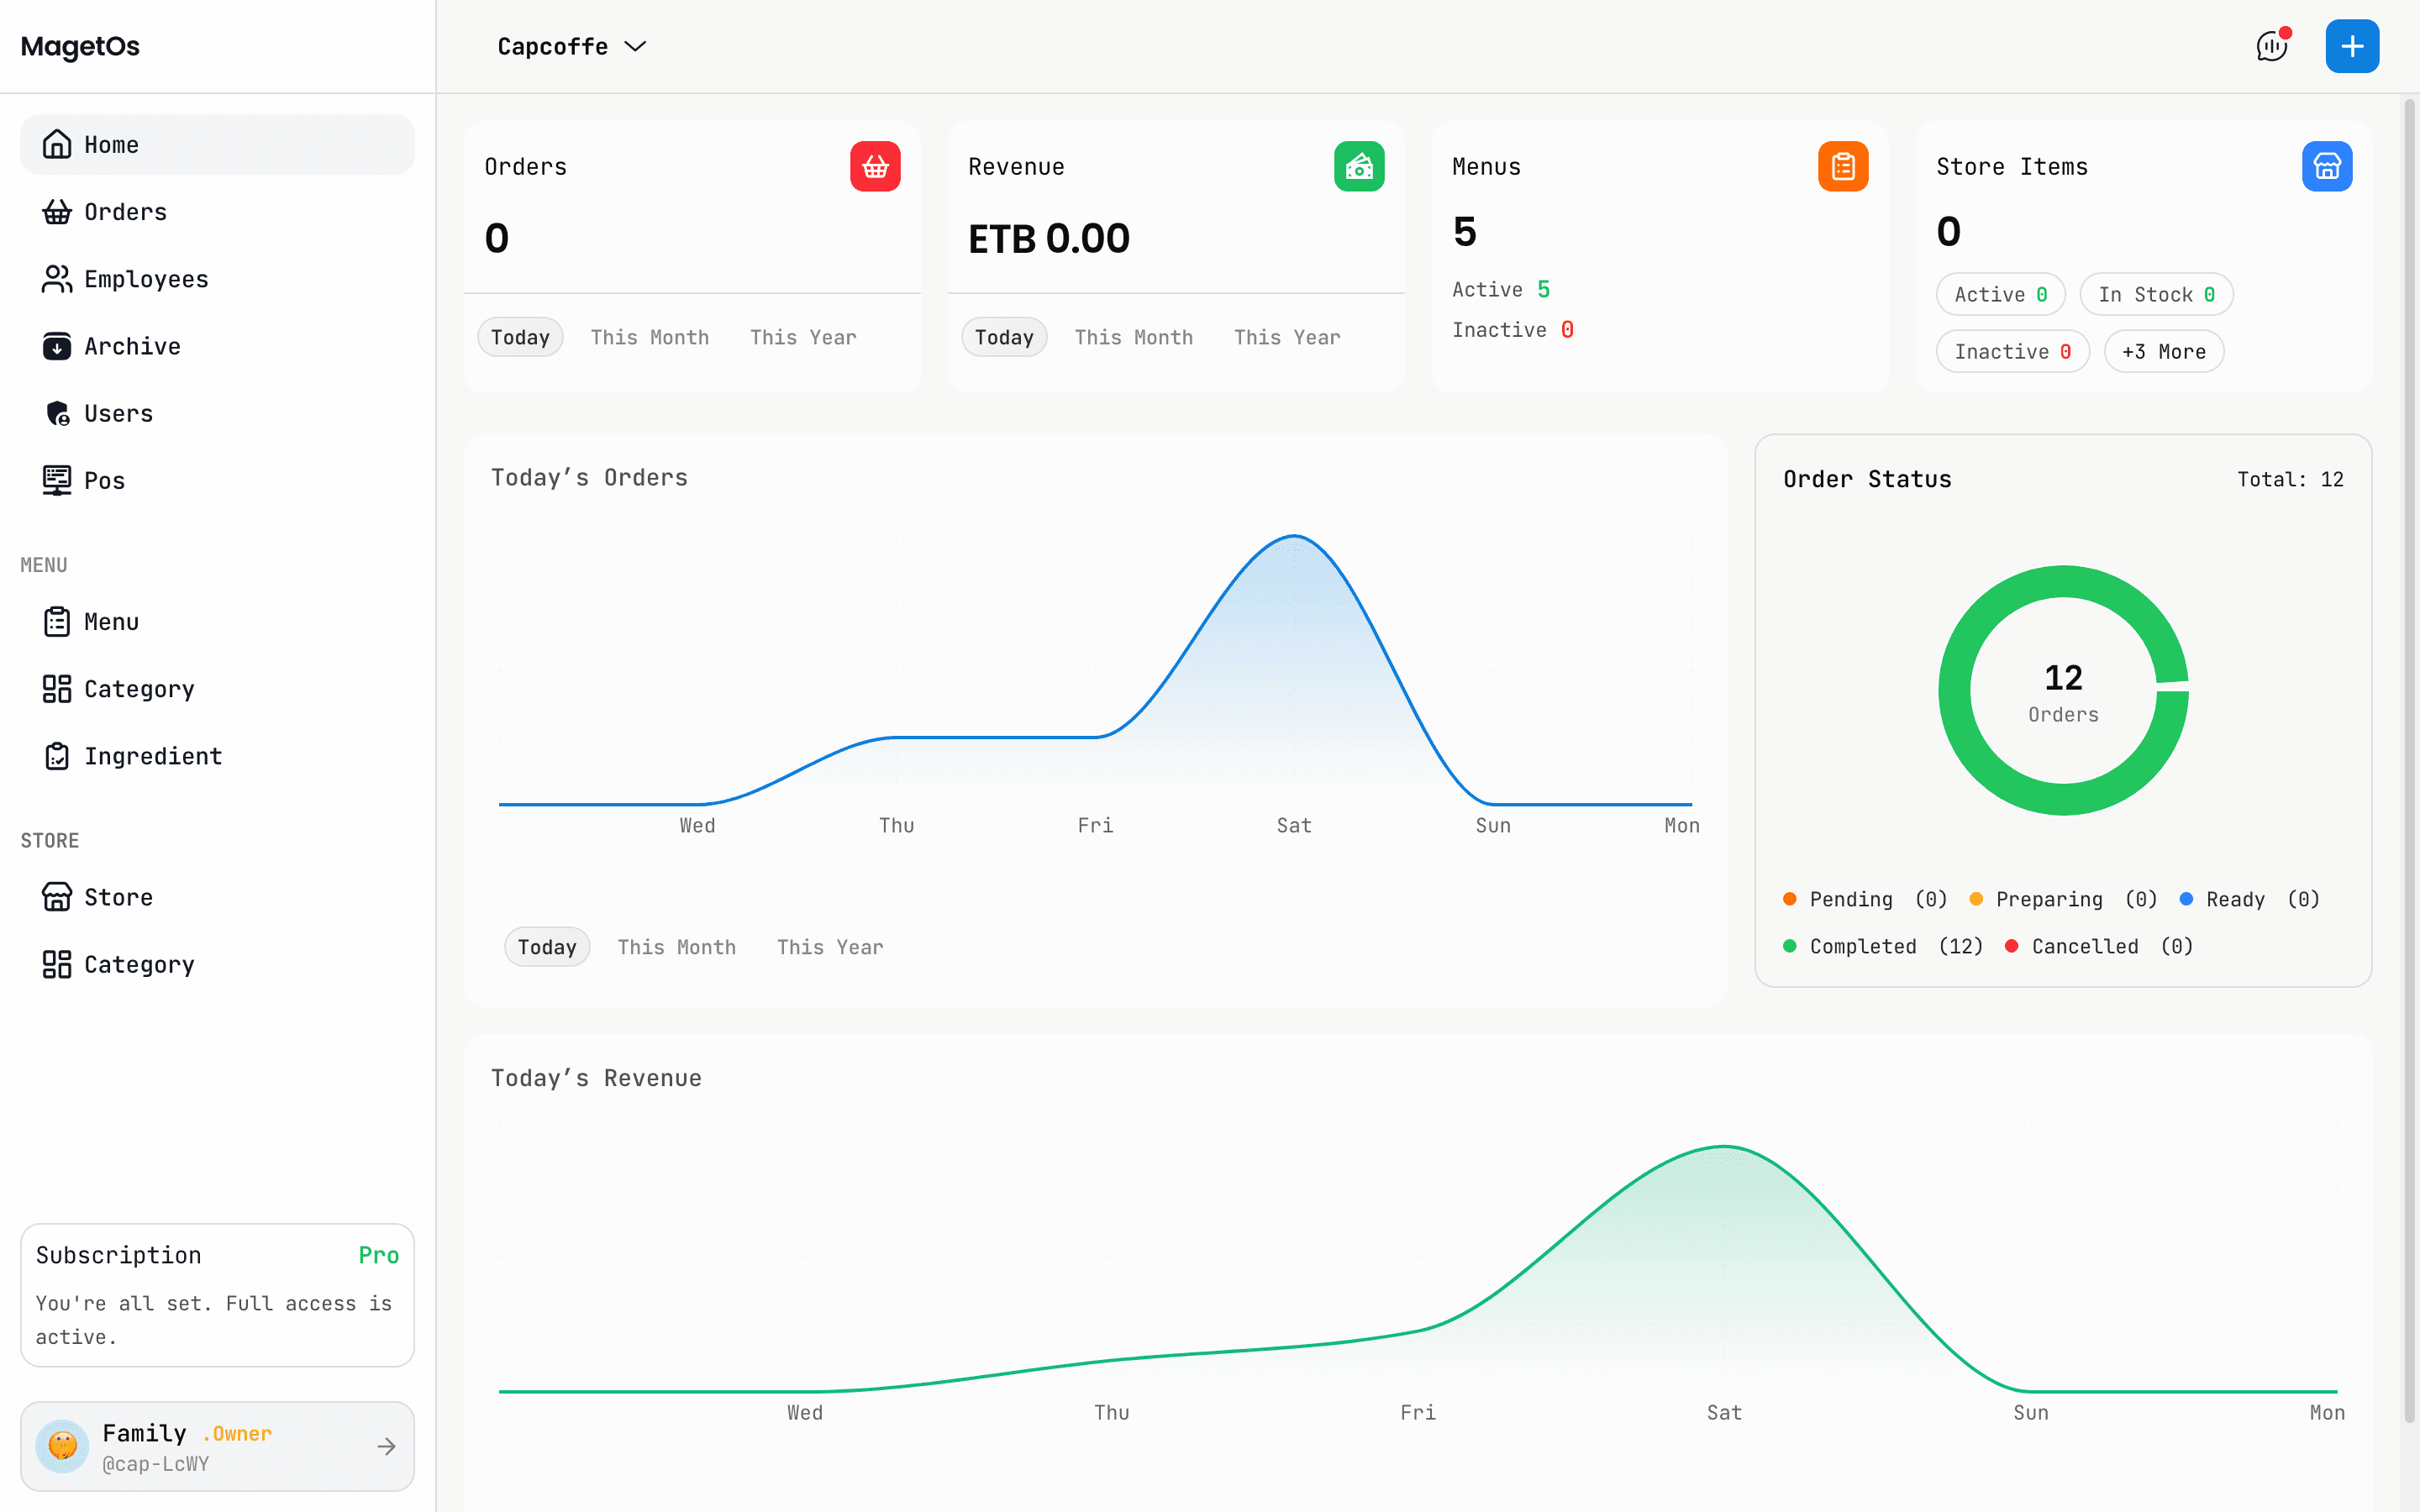Image resolution: width=2420 pixels, height=1512 pixels.
Task: Click the Family user avatar
Action: click(x=62, y=1446)
